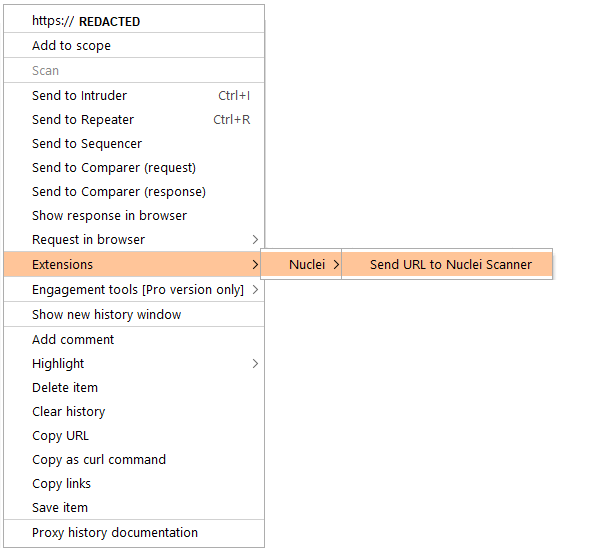The width and height of the screenshot is (597, 554).
Task: Select Delete item
Action: [134, 388]
